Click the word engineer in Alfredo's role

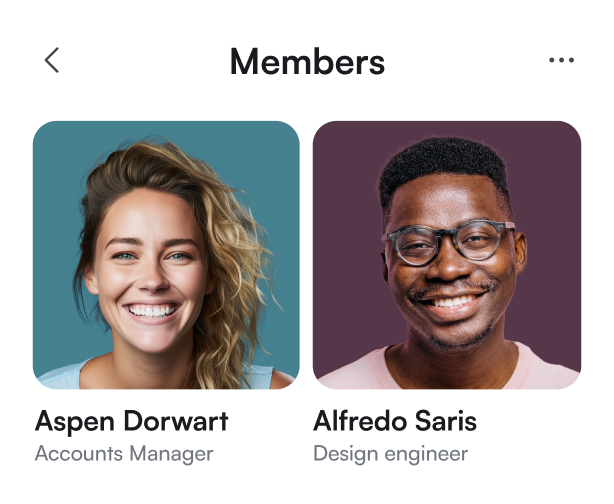click(x=426, y=455)
